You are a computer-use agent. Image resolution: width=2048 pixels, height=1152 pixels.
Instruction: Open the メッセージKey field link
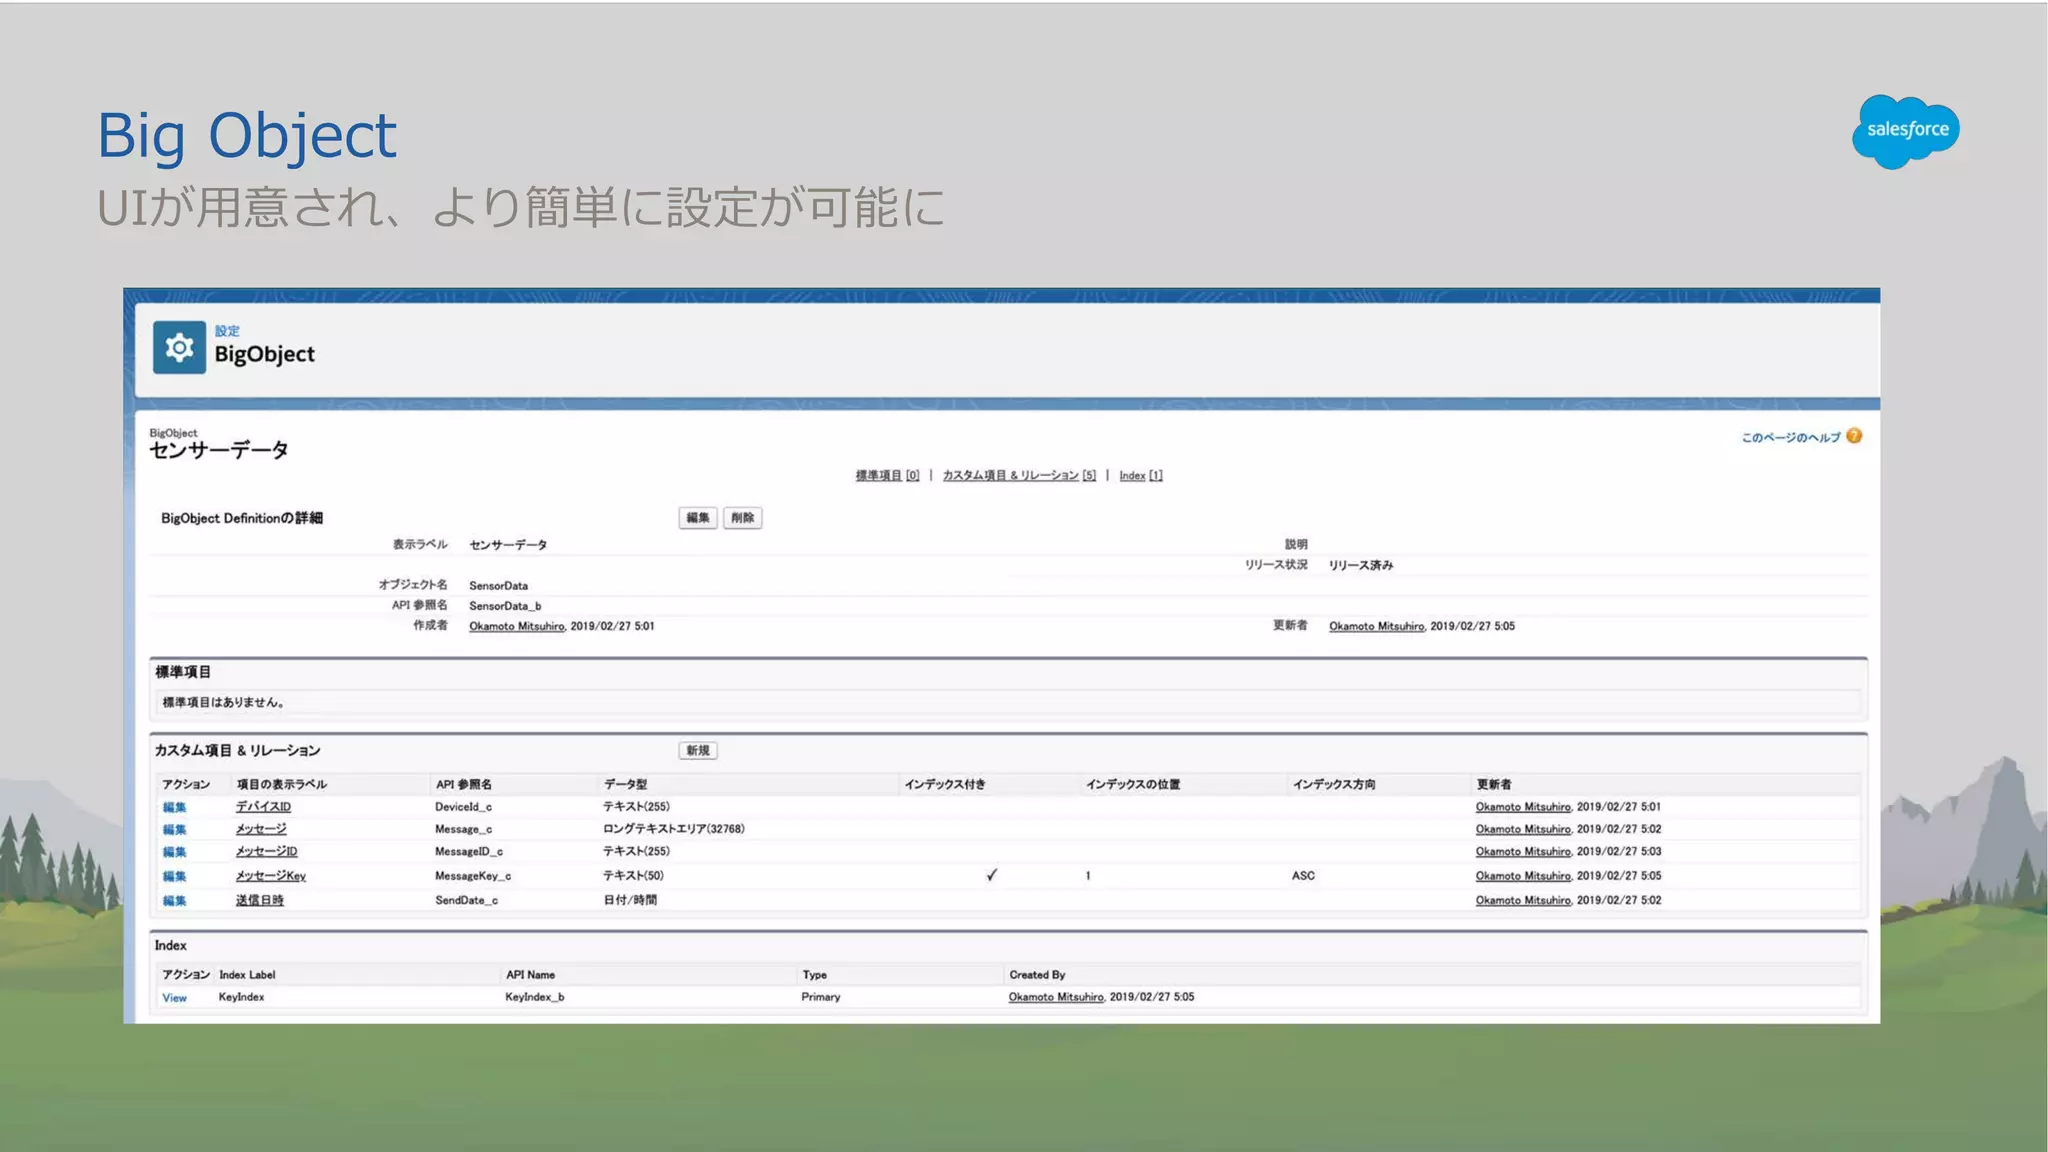[x=270, y=876]
